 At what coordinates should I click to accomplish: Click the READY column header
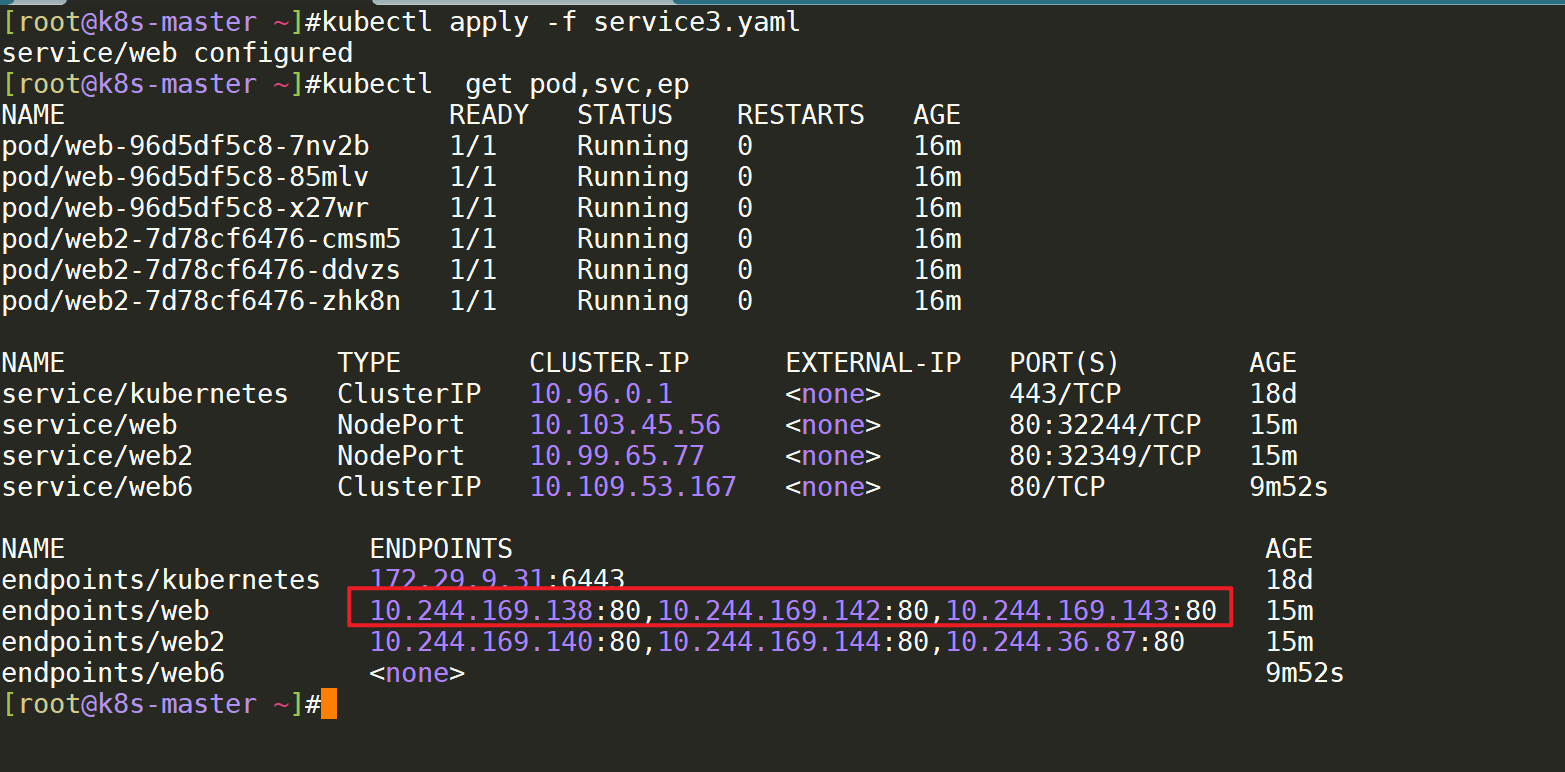(489, 115)
